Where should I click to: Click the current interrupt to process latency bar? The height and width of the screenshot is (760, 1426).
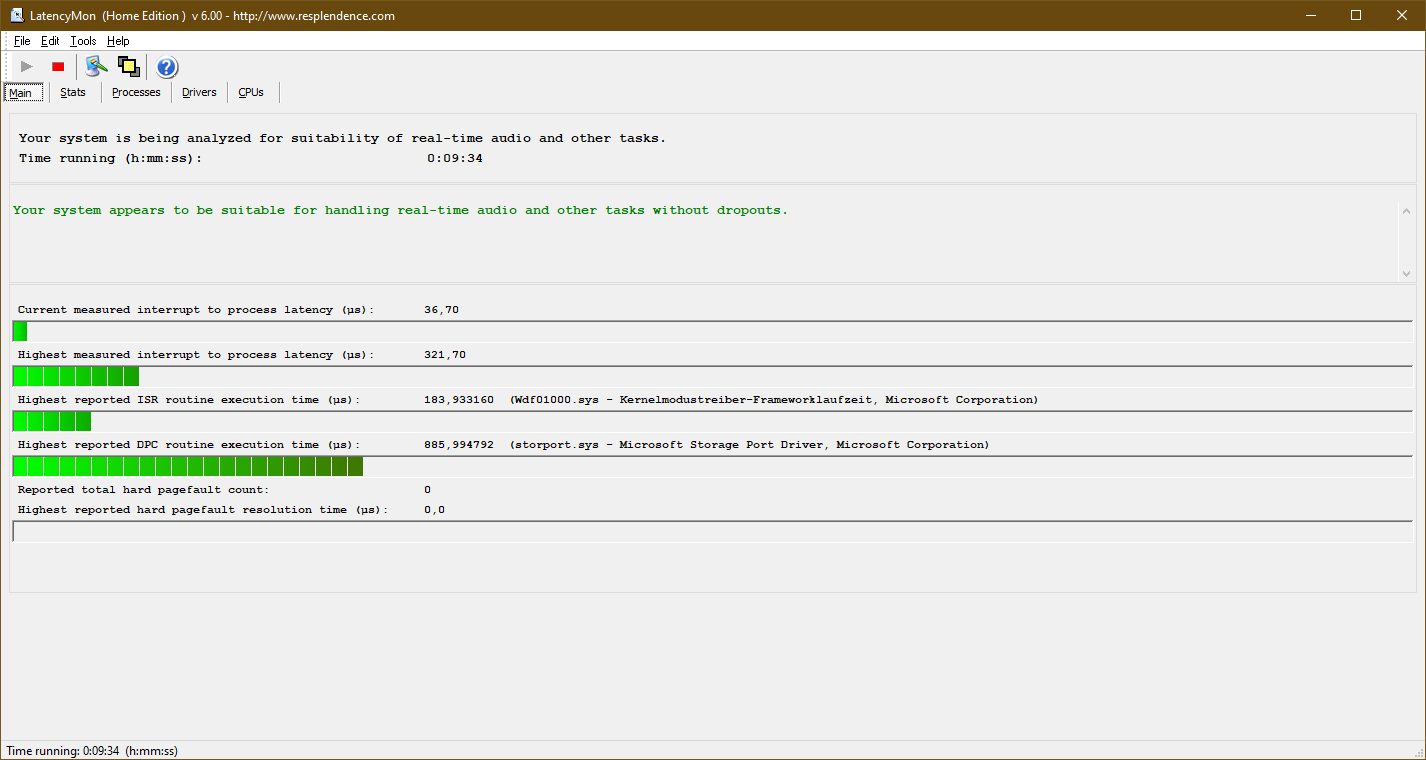point(713,331)
